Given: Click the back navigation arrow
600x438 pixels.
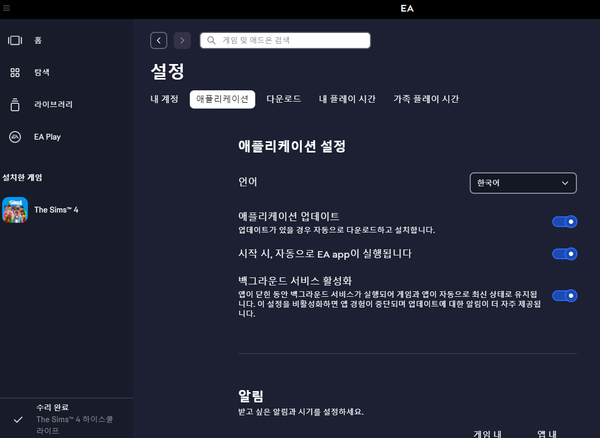Looking at the screenshot, I should [159, 40].
